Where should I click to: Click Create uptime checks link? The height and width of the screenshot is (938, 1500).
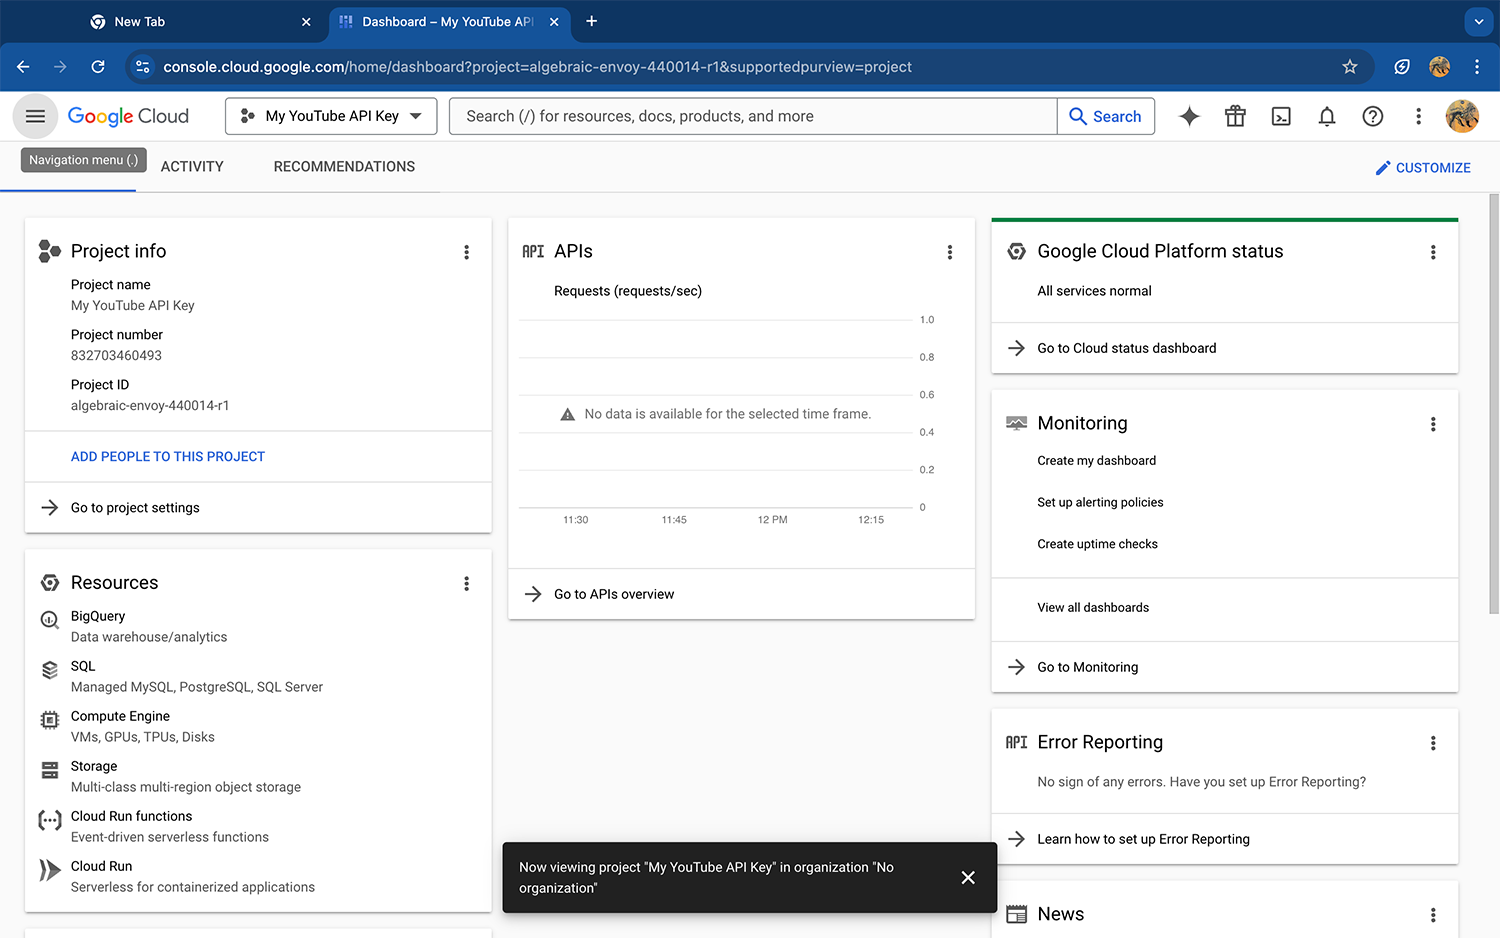[x=1097, y=545]
